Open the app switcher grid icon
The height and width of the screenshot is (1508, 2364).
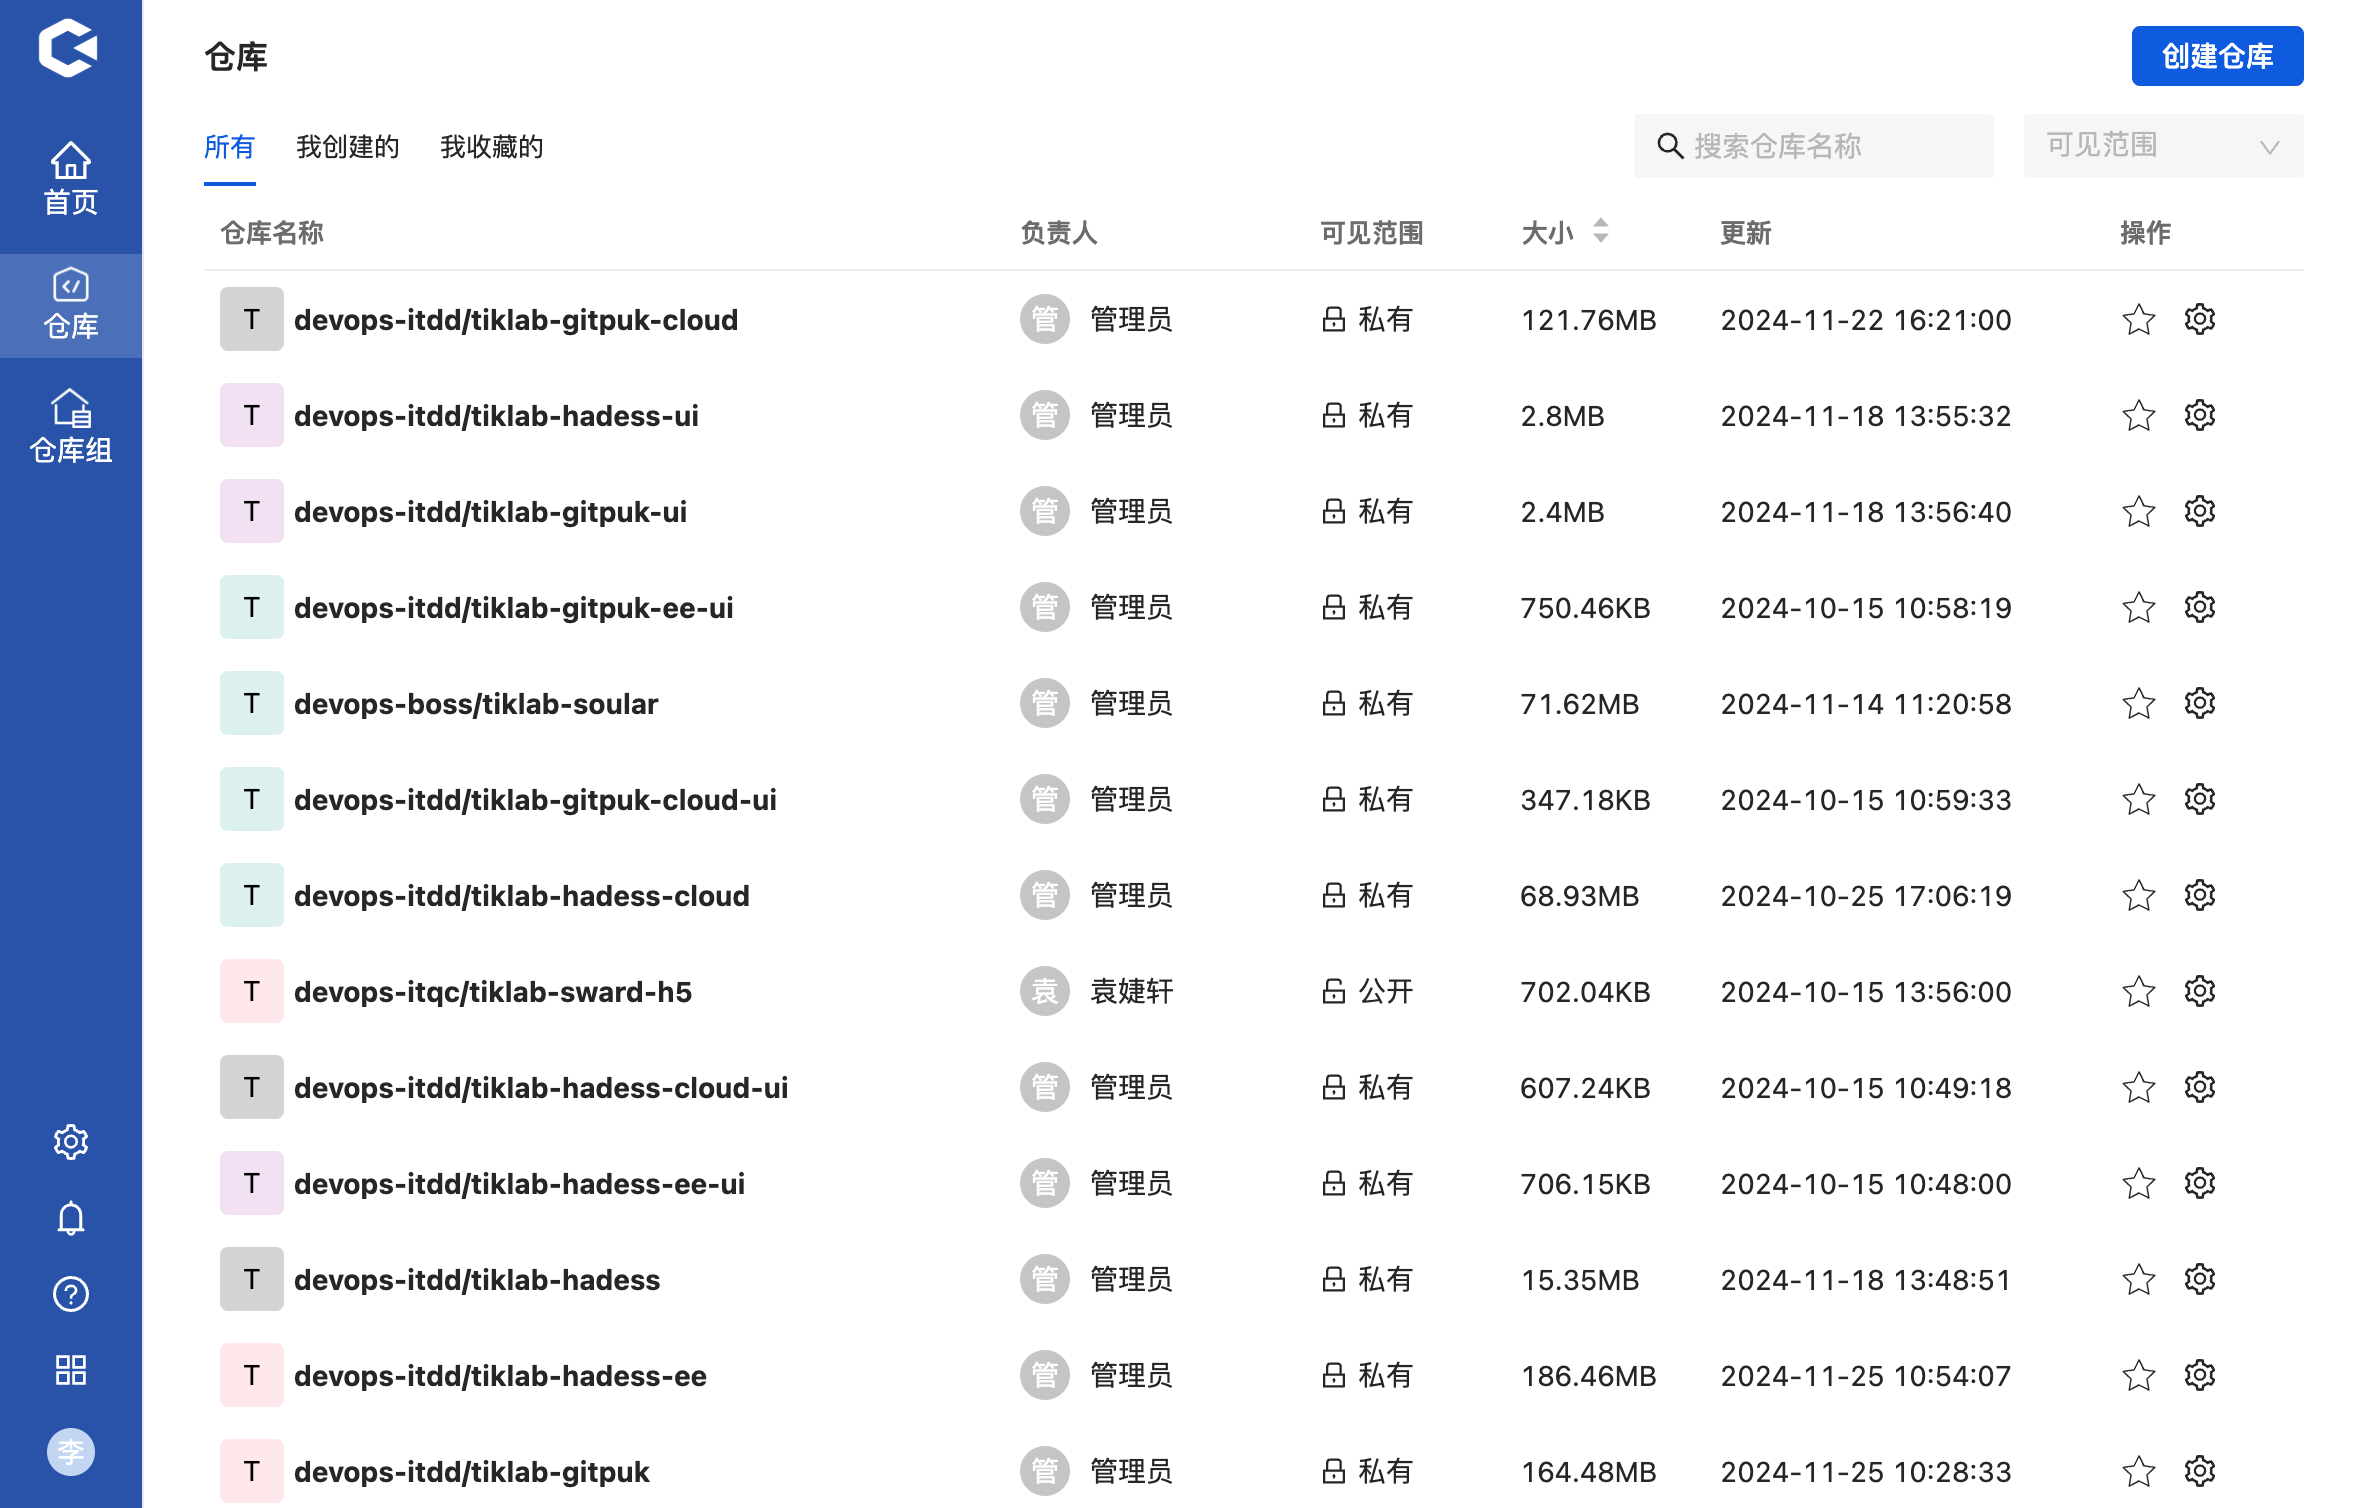[x=70, y=1370]
